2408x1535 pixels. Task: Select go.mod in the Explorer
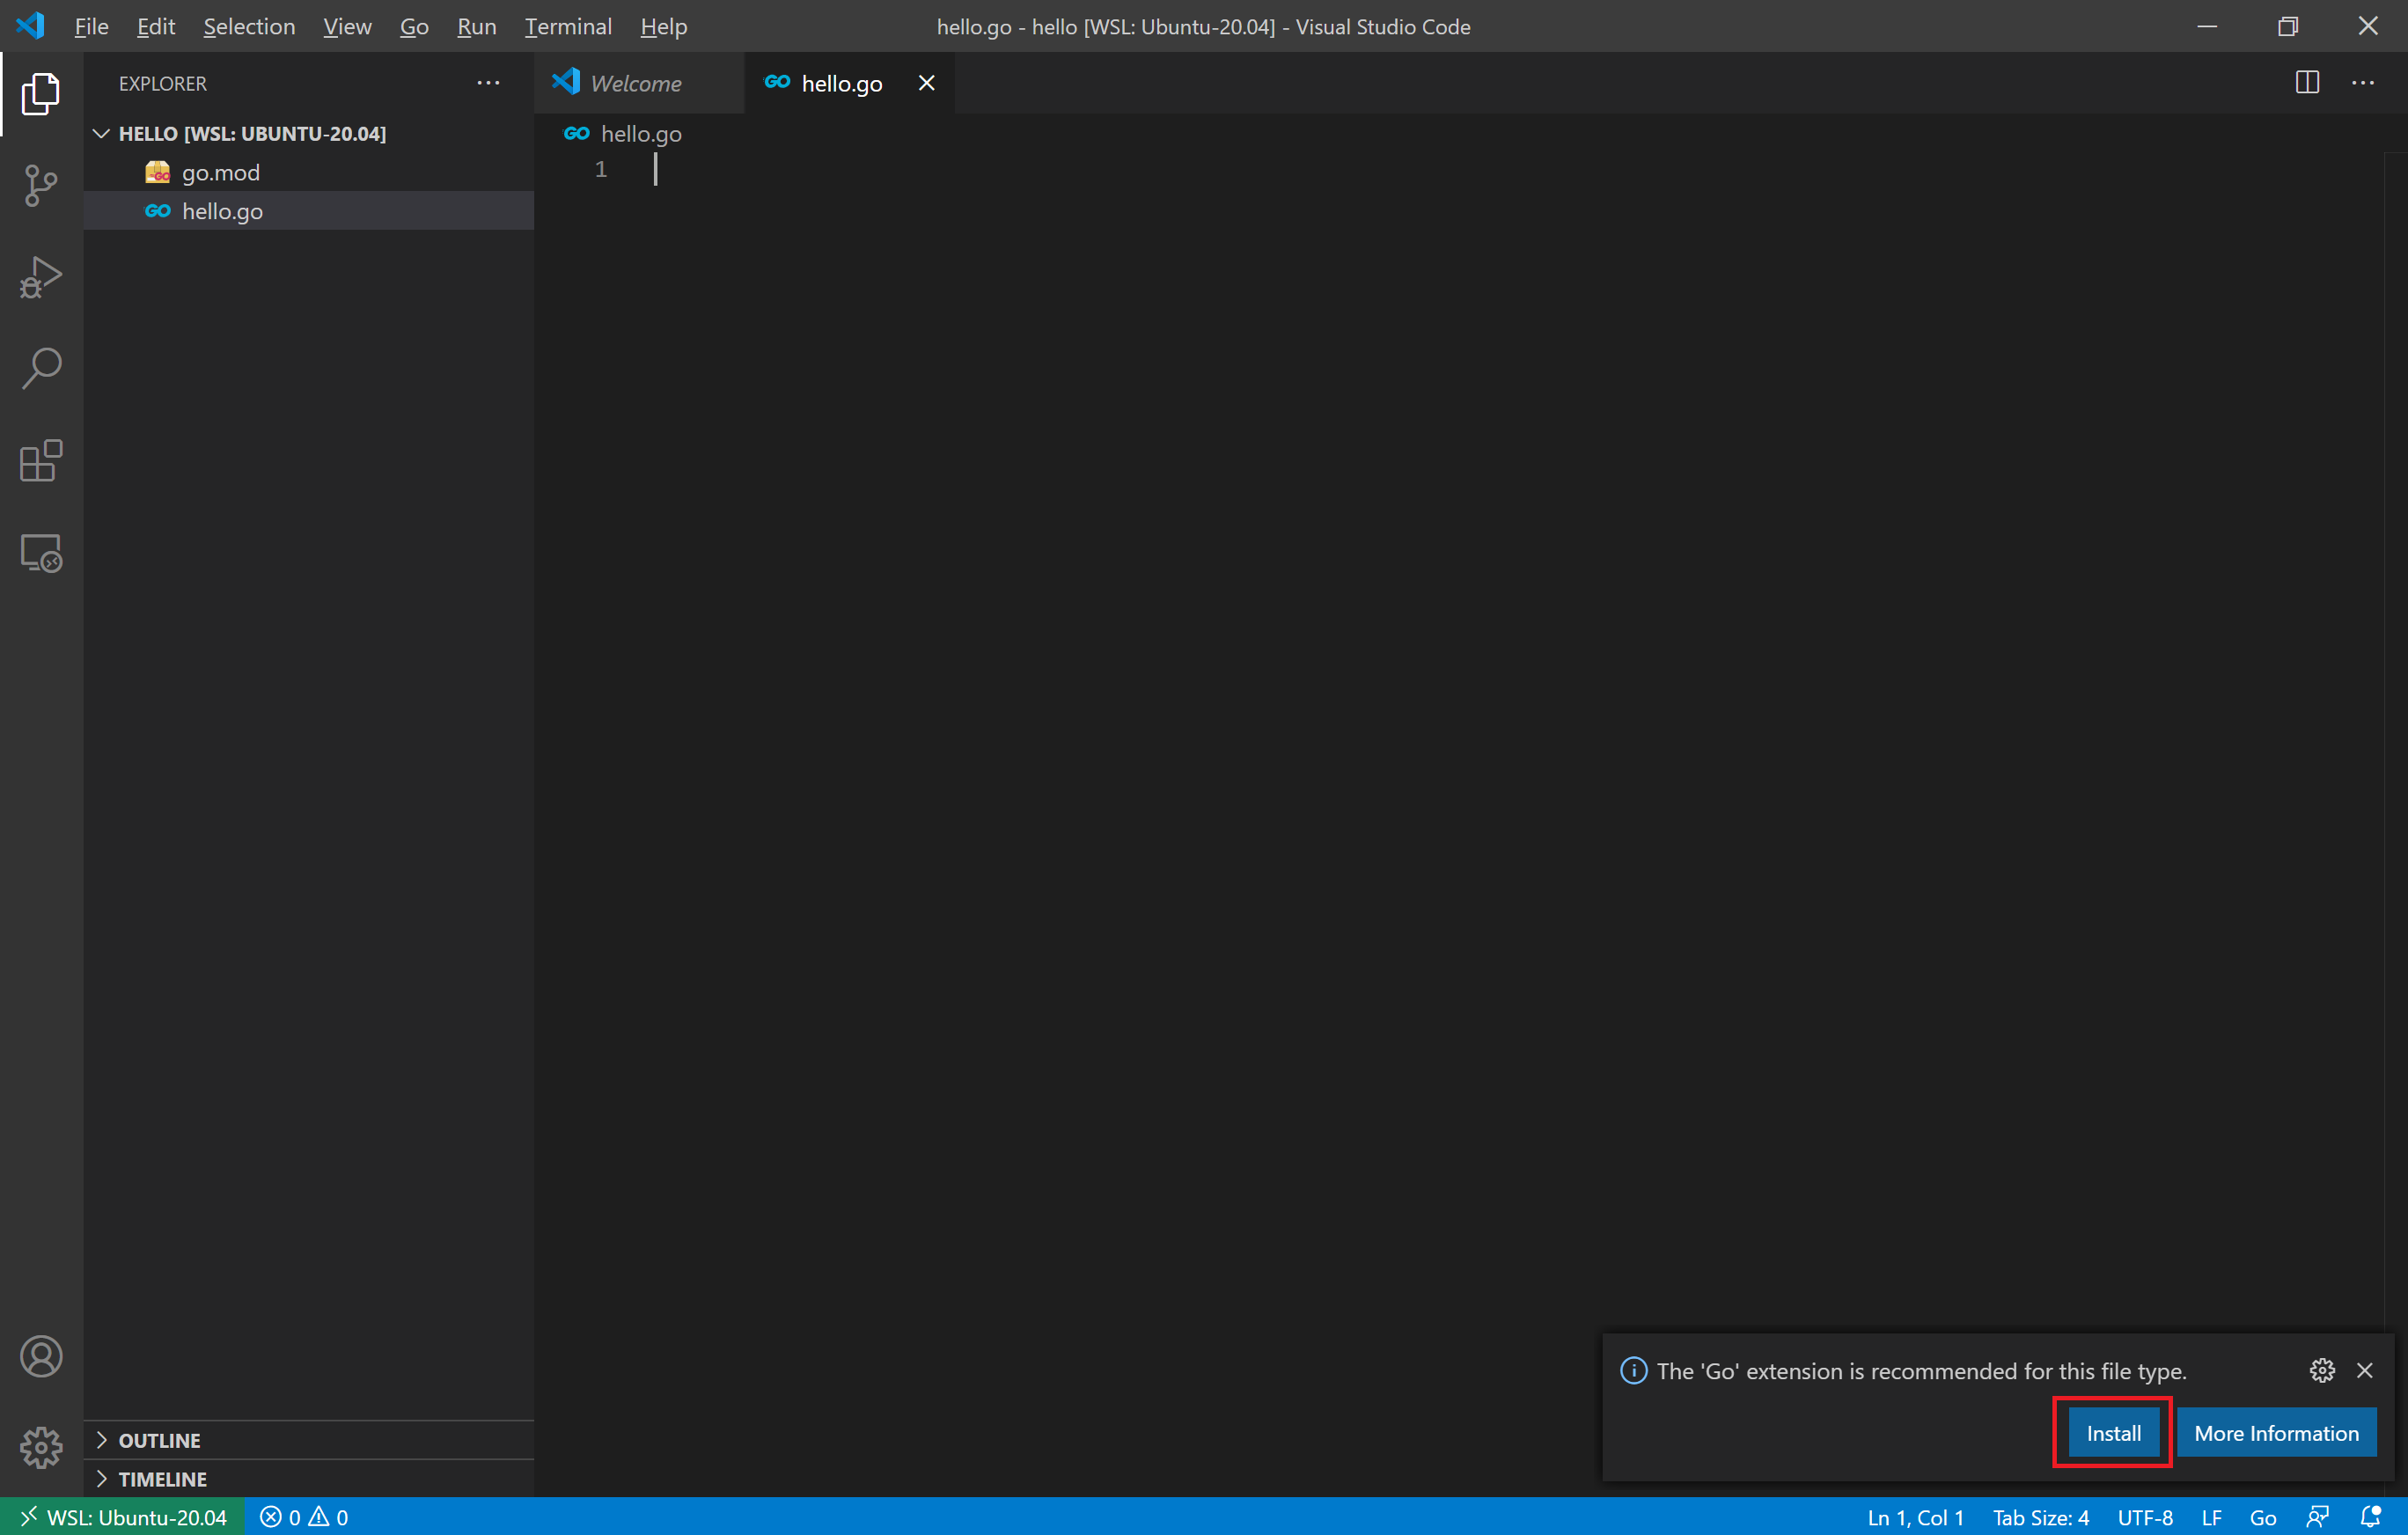coord(221,171)
